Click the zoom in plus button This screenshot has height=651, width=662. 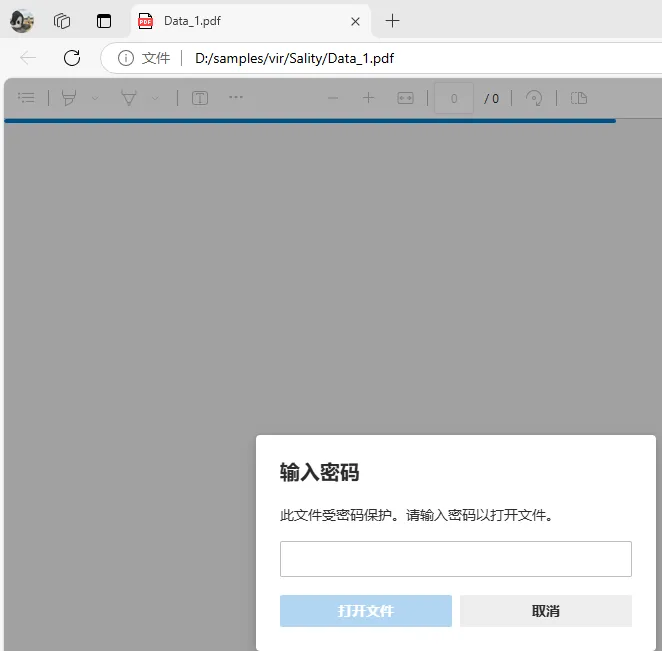[369, 98]
